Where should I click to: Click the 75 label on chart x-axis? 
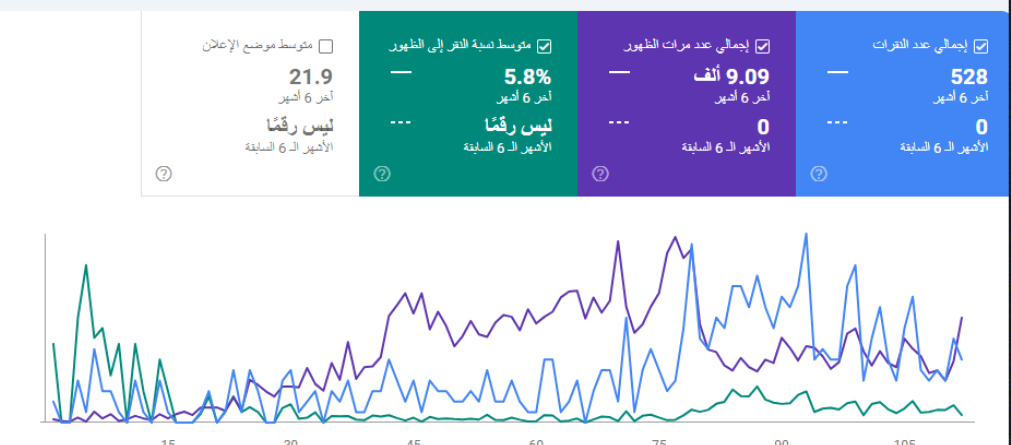(659, 441)
